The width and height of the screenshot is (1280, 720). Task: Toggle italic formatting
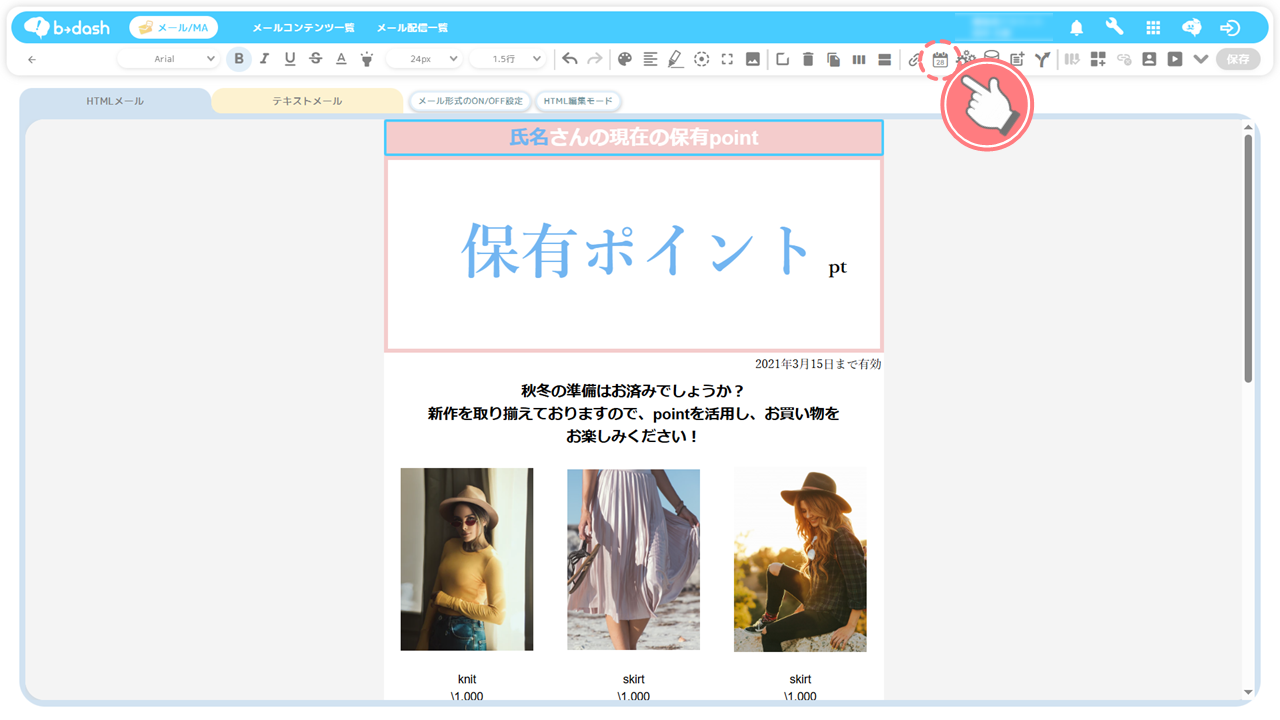tap(264, 59)
